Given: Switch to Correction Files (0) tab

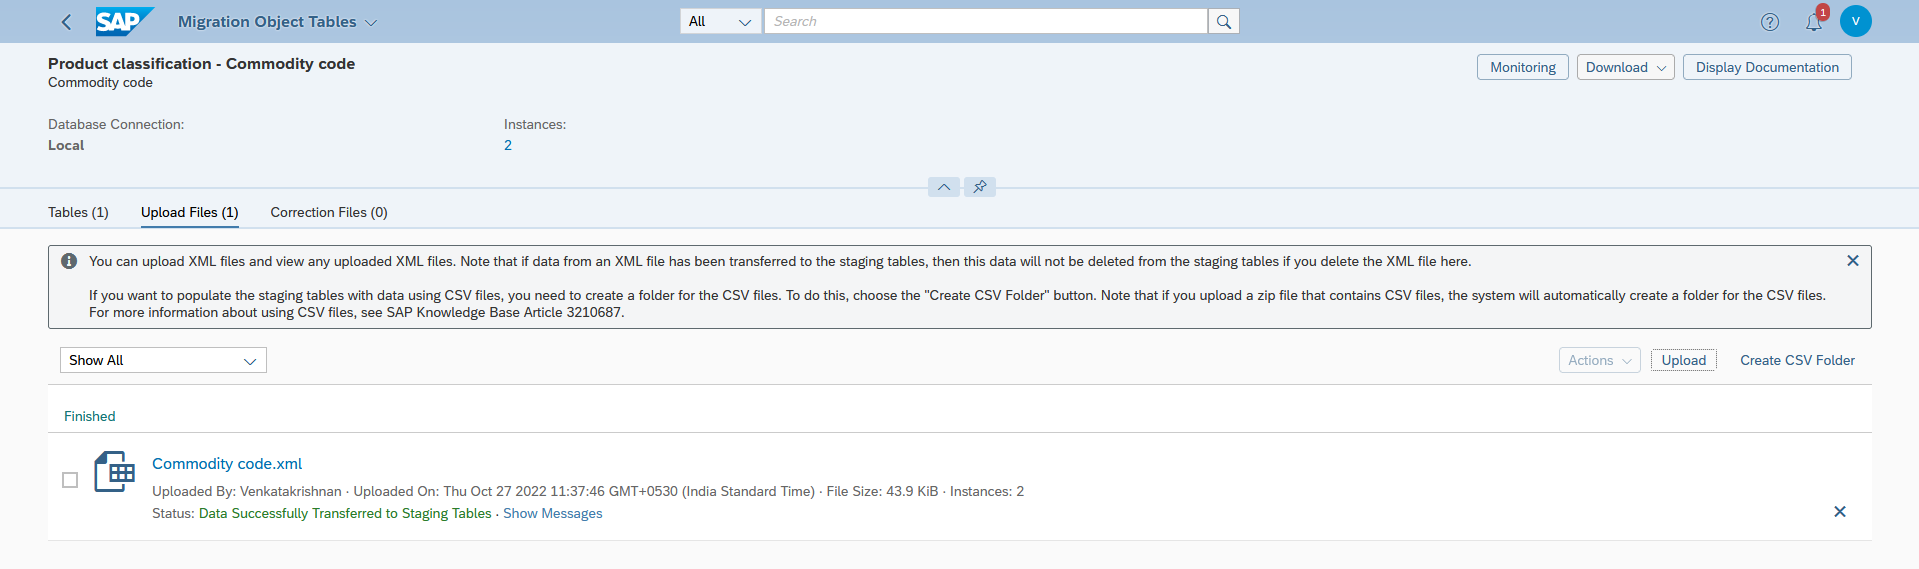Looking at the screenshot, I should [x=329, y=212].
